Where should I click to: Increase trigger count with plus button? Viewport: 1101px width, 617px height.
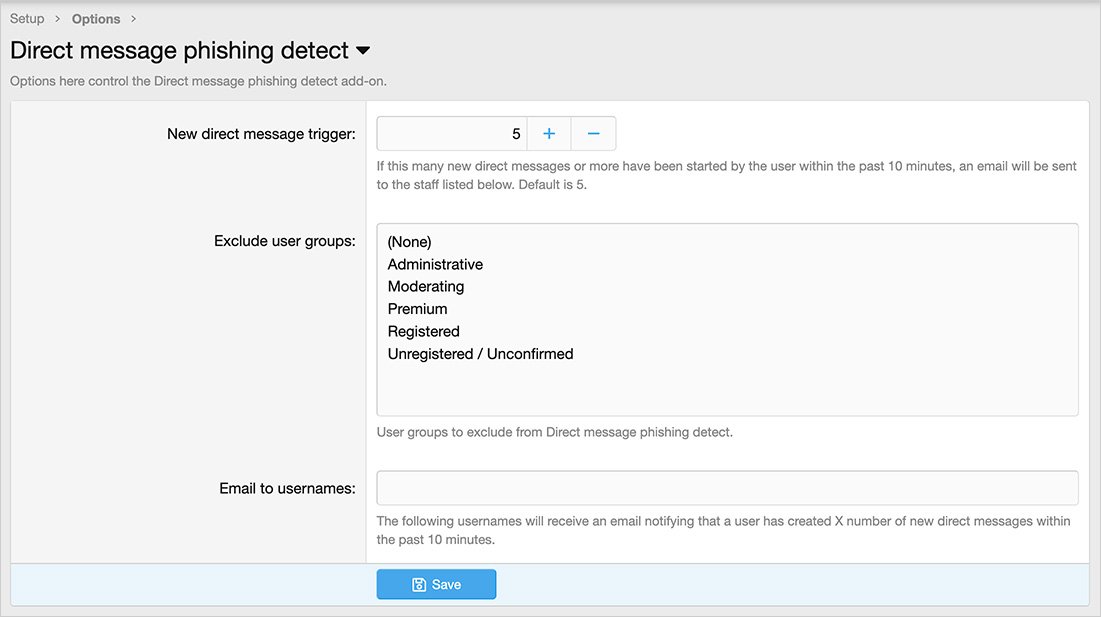549,134
